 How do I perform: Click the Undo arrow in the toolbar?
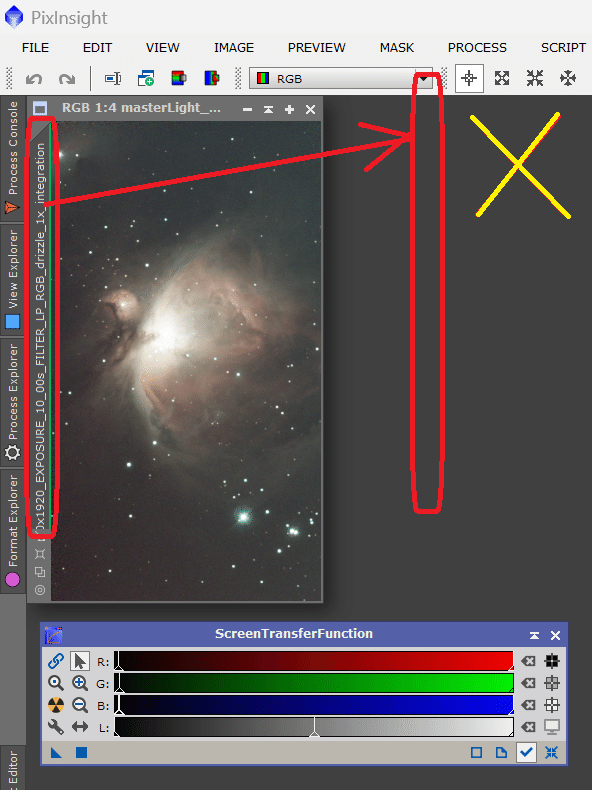pos(34,79)
